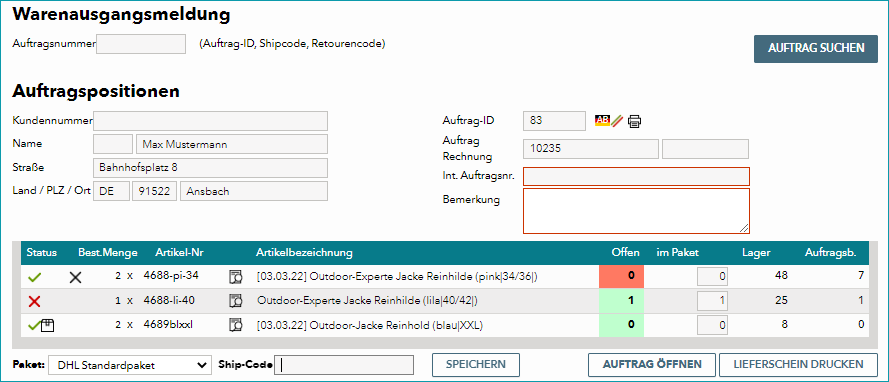Click im Paket field for 4689blxxl
Screen dimensions: 889x382
coord(713,325)
